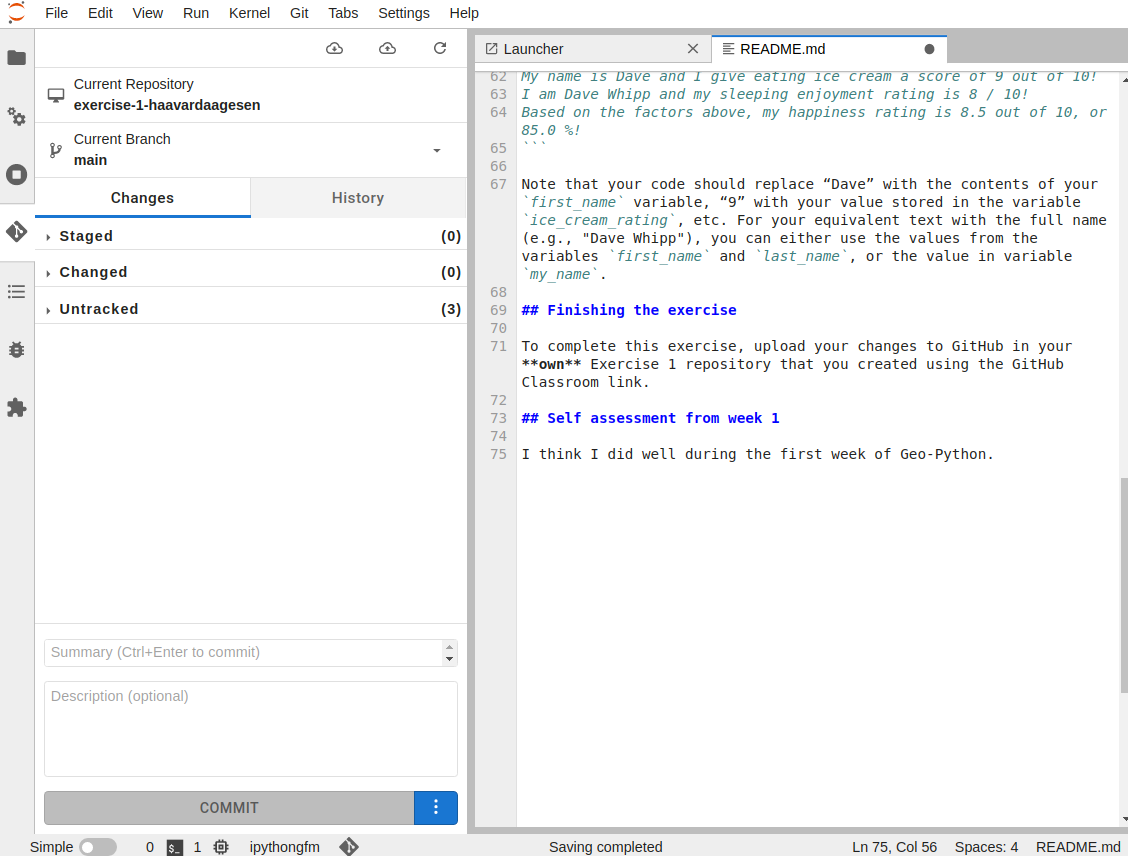Open the Table of Contents icon
The image size is (1128, 856).
(x=17, y=291)
